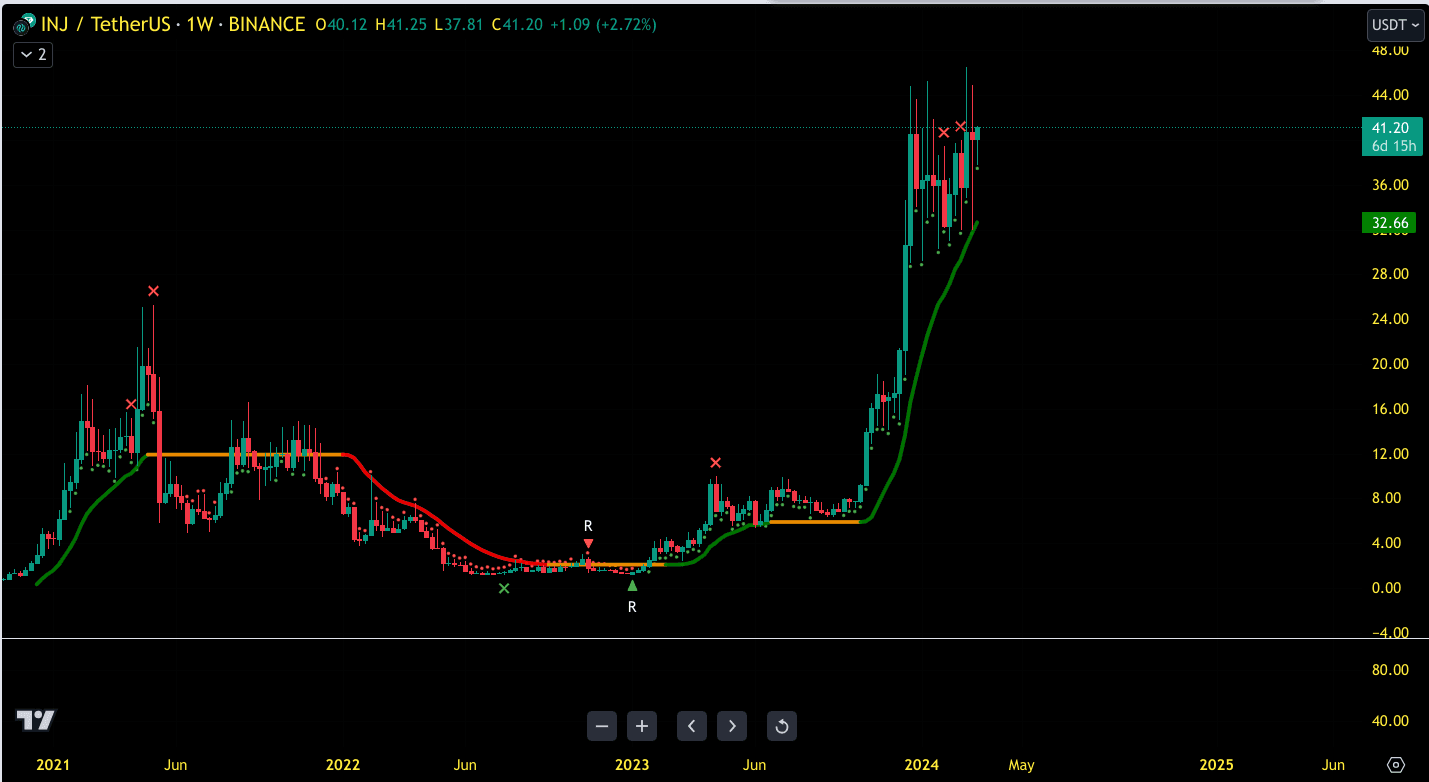
Task: Click the 80.00 label in the lower pane
Action: (1391, 670)
